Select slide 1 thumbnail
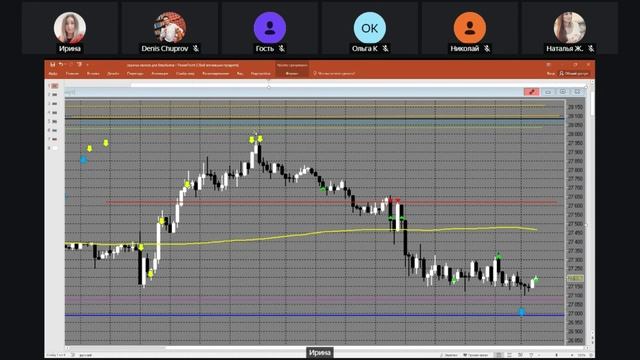Viewport: 640px width, 360px height. point(55,86)
